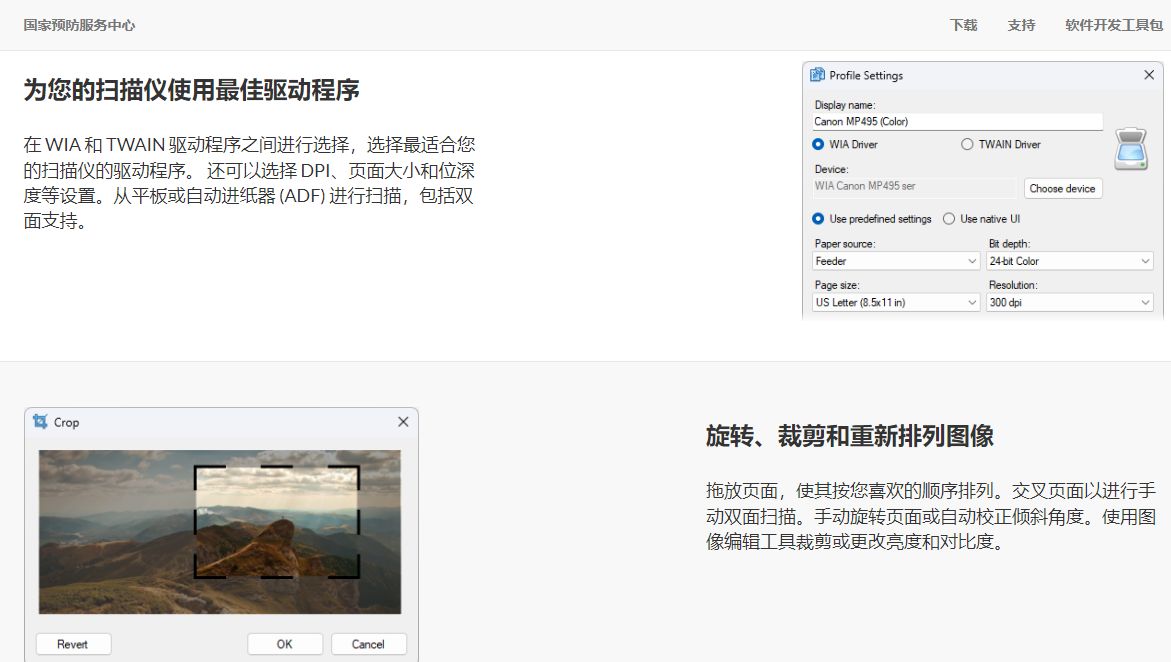This screenshot has height=662, width=1171.
Task: Open the Paper source dropdown
Action: click(x=896, y=261)
